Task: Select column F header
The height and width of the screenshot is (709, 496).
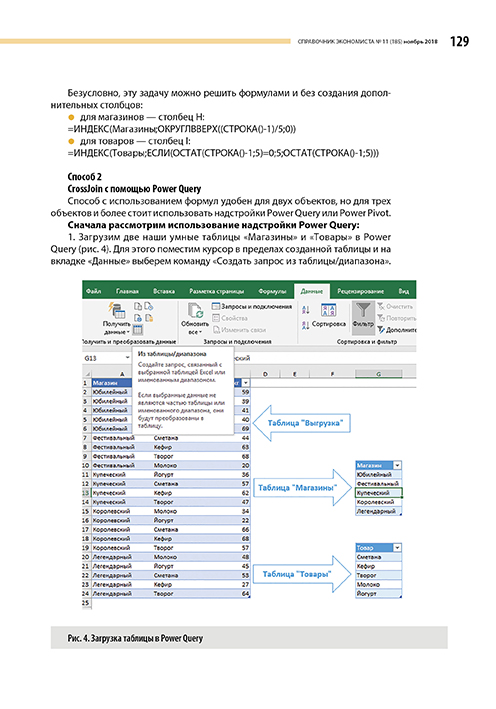Action: point(332,374)
